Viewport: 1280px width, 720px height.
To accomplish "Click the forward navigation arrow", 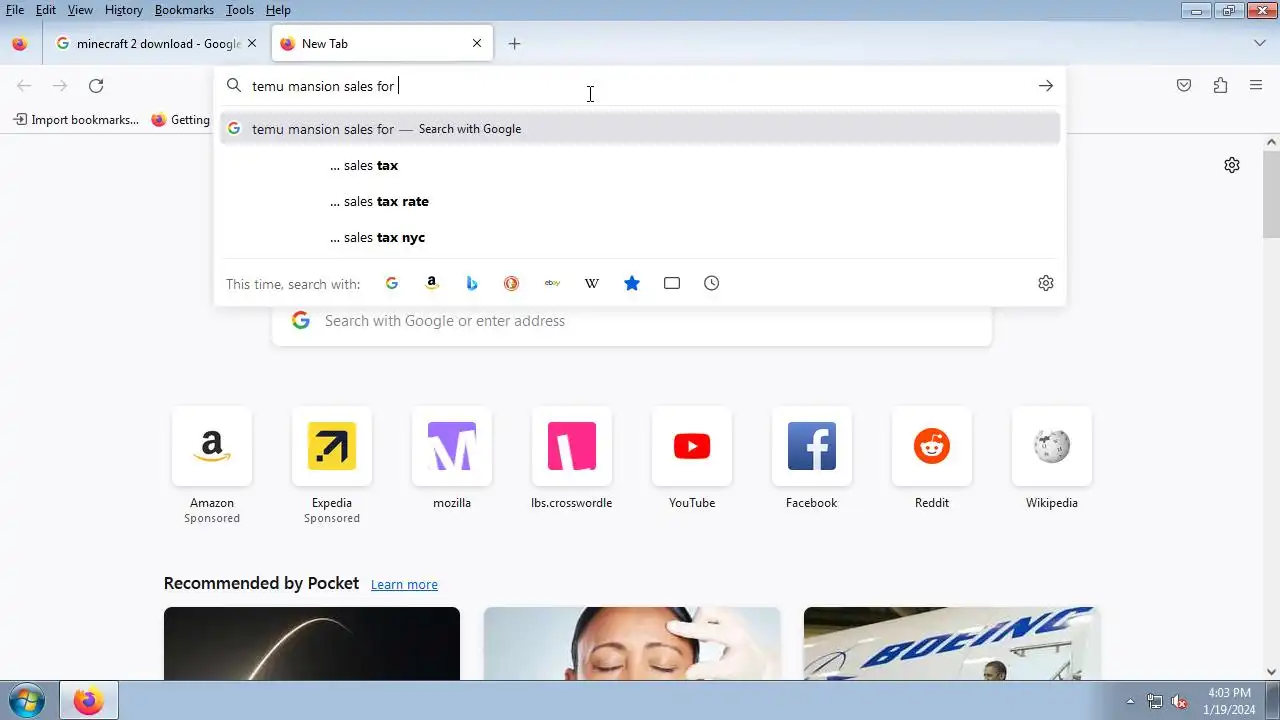I will tap(60, 86).
